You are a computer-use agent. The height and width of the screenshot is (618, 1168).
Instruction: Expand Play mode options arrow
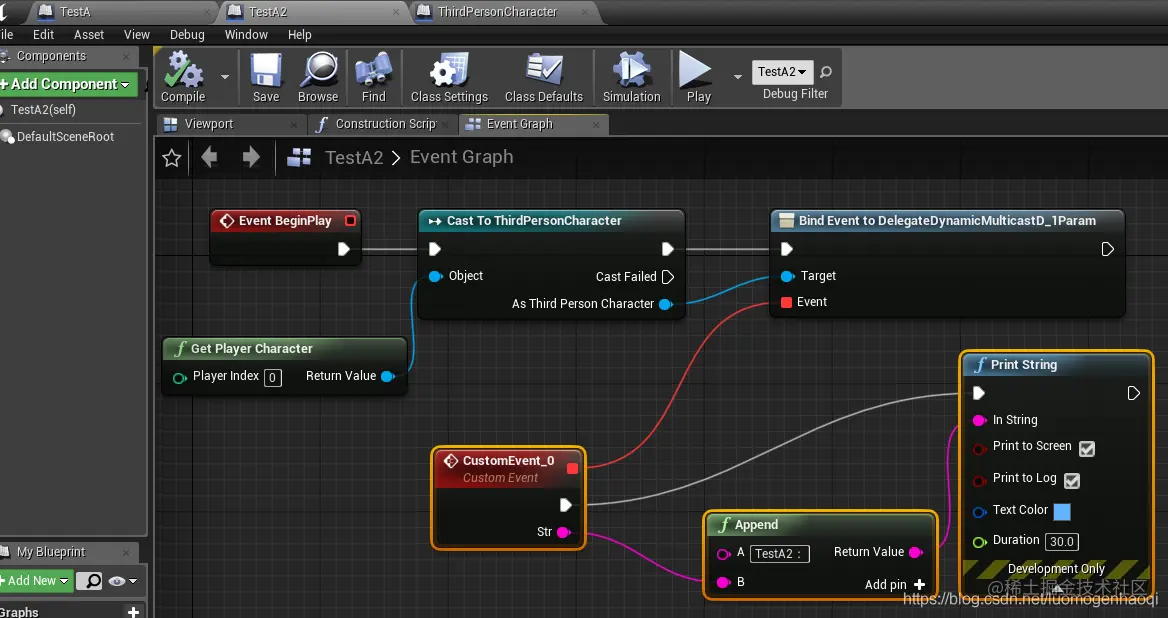(737, 77)
